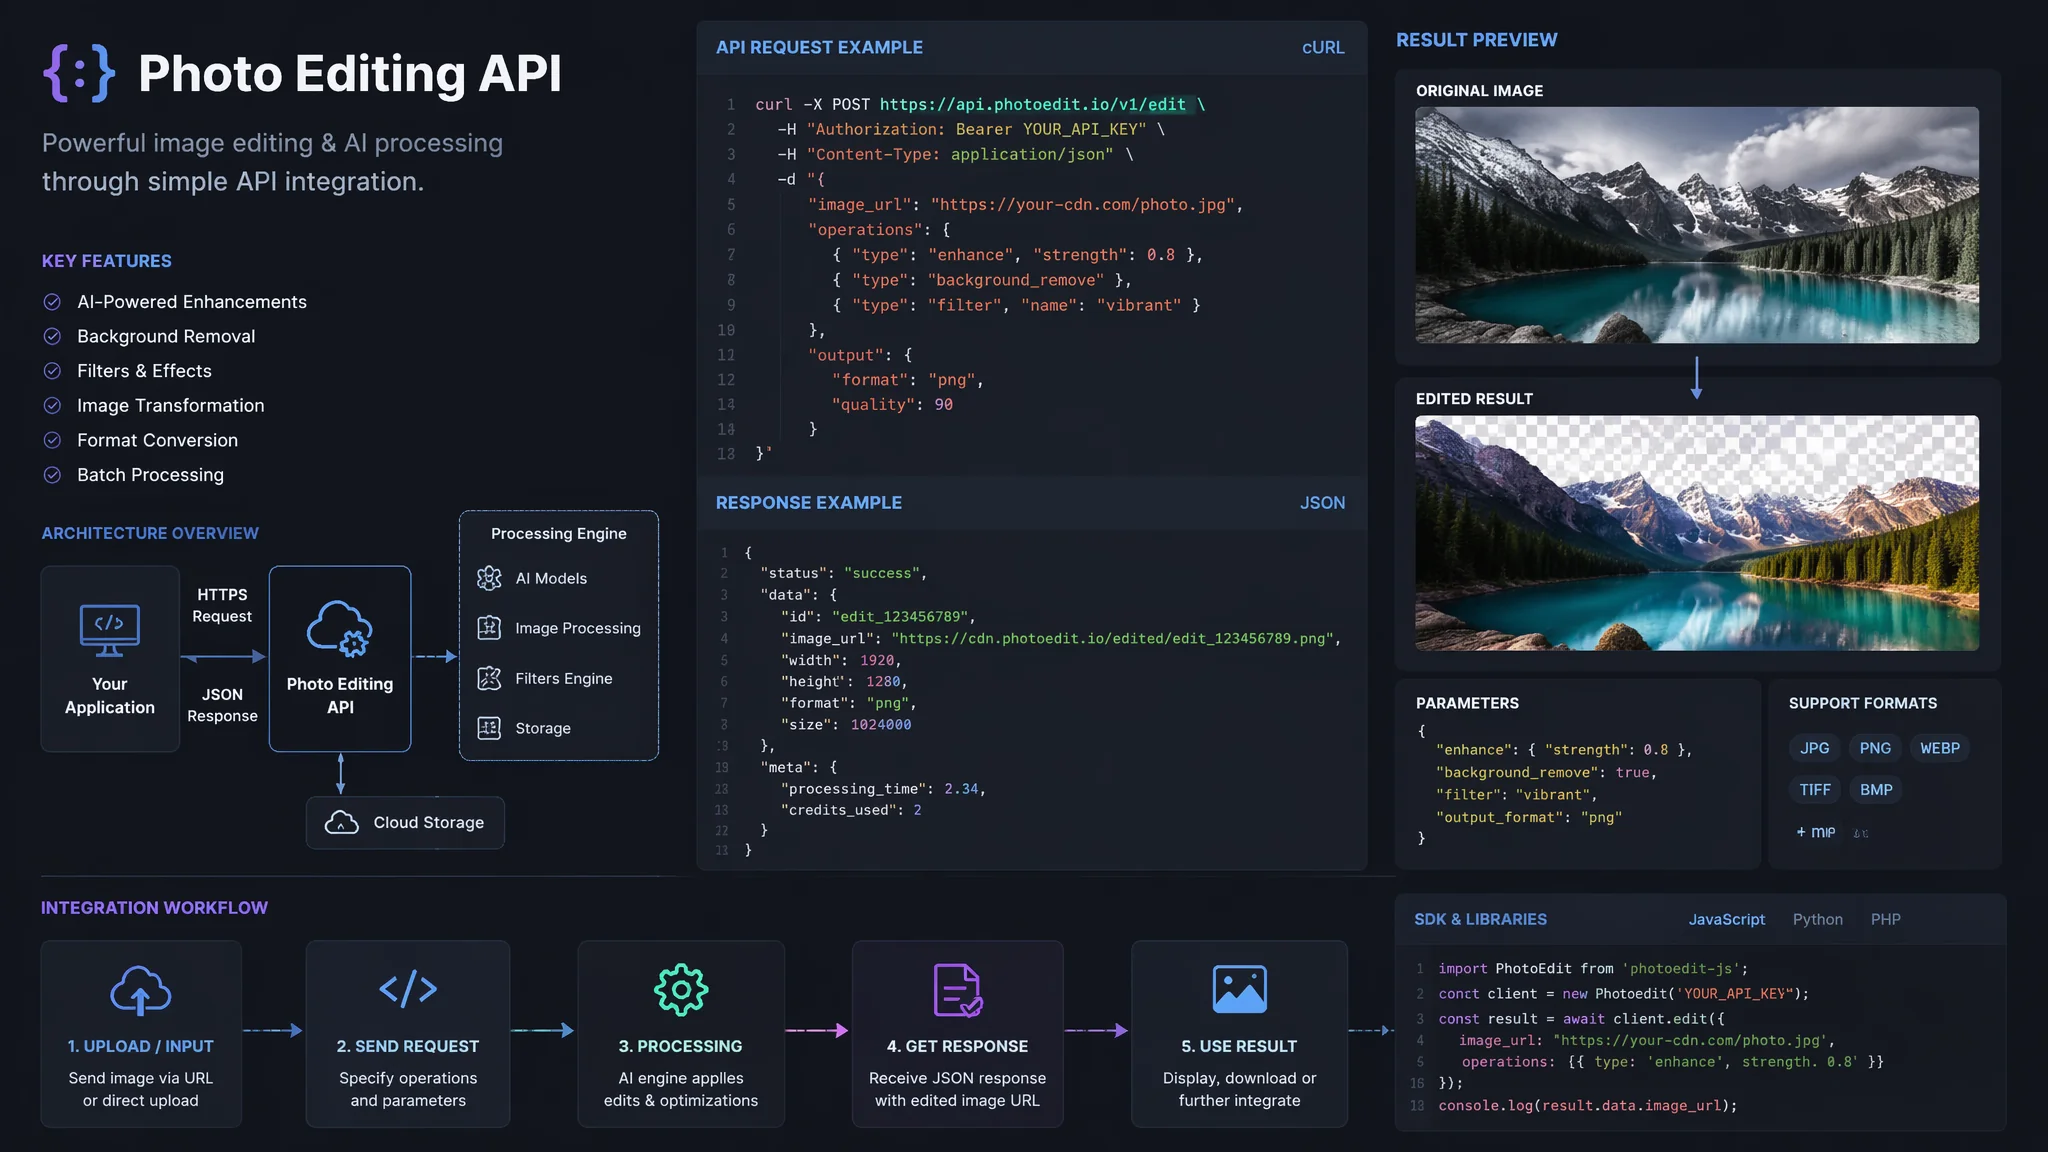The height and width of the screenshot is (1152, 2048).
Task: Click the "credits_used": 2 line
Action: [x=851, y=810]
